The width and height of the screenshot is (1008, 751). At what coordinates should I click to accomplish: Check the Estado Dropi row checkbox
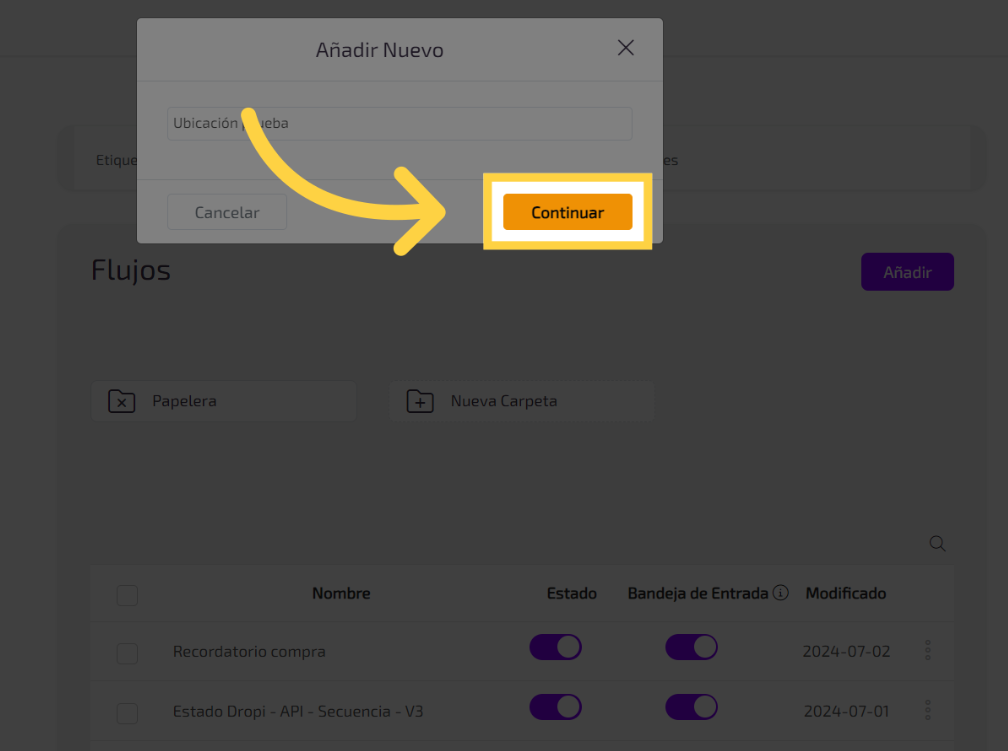(127, 713)
